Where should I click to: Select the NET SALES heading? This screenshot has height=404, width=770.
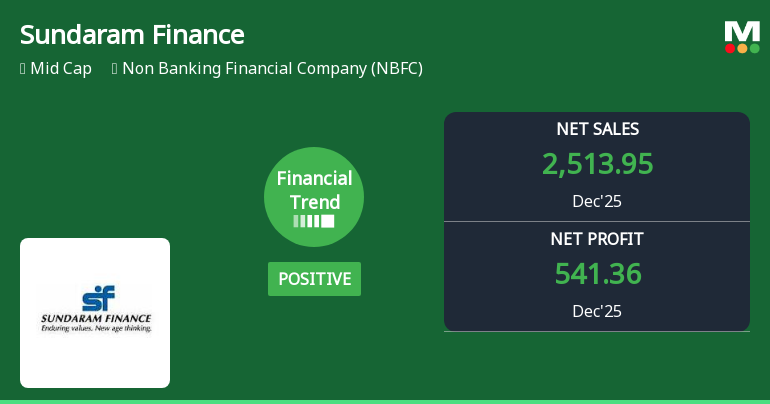pyautogui.click(x=597, y=129)
